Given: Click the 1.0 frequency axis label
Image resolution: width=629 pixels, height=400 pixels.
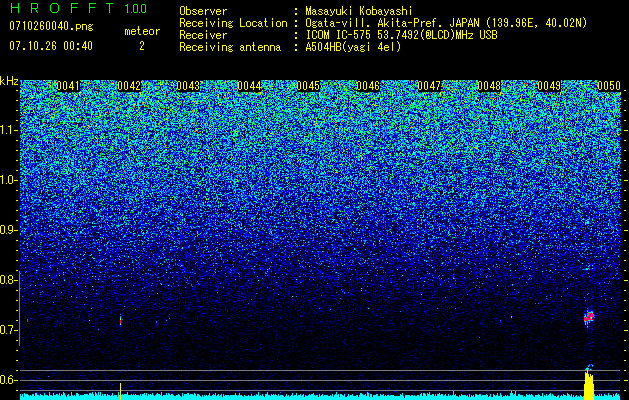Looking at the screenshot, I should [8, 180].
